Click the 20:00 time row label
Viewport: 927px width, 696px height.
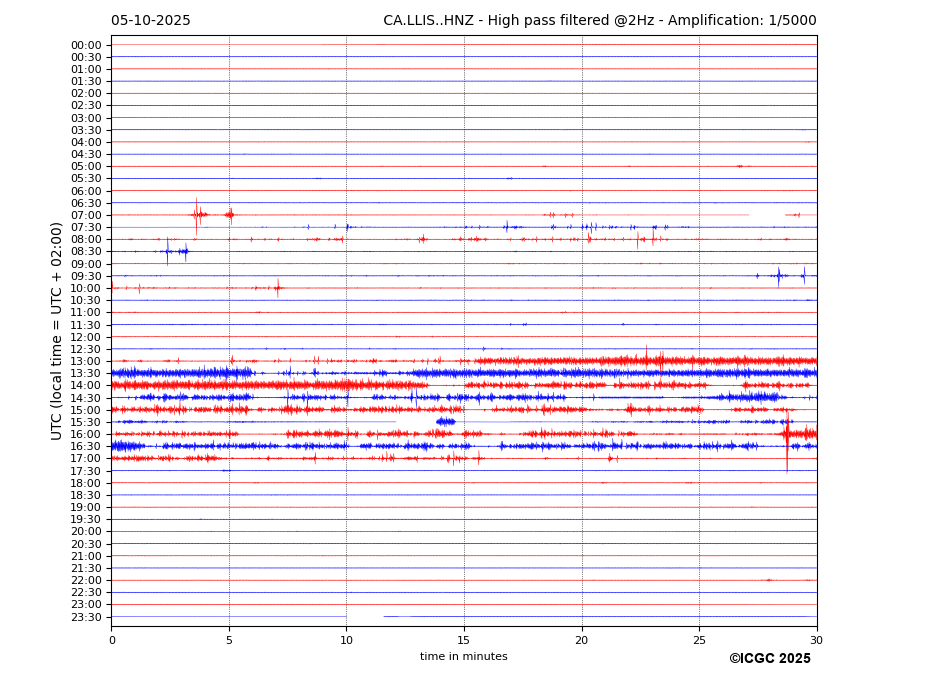pyautogui.click(x=86, y=532)
